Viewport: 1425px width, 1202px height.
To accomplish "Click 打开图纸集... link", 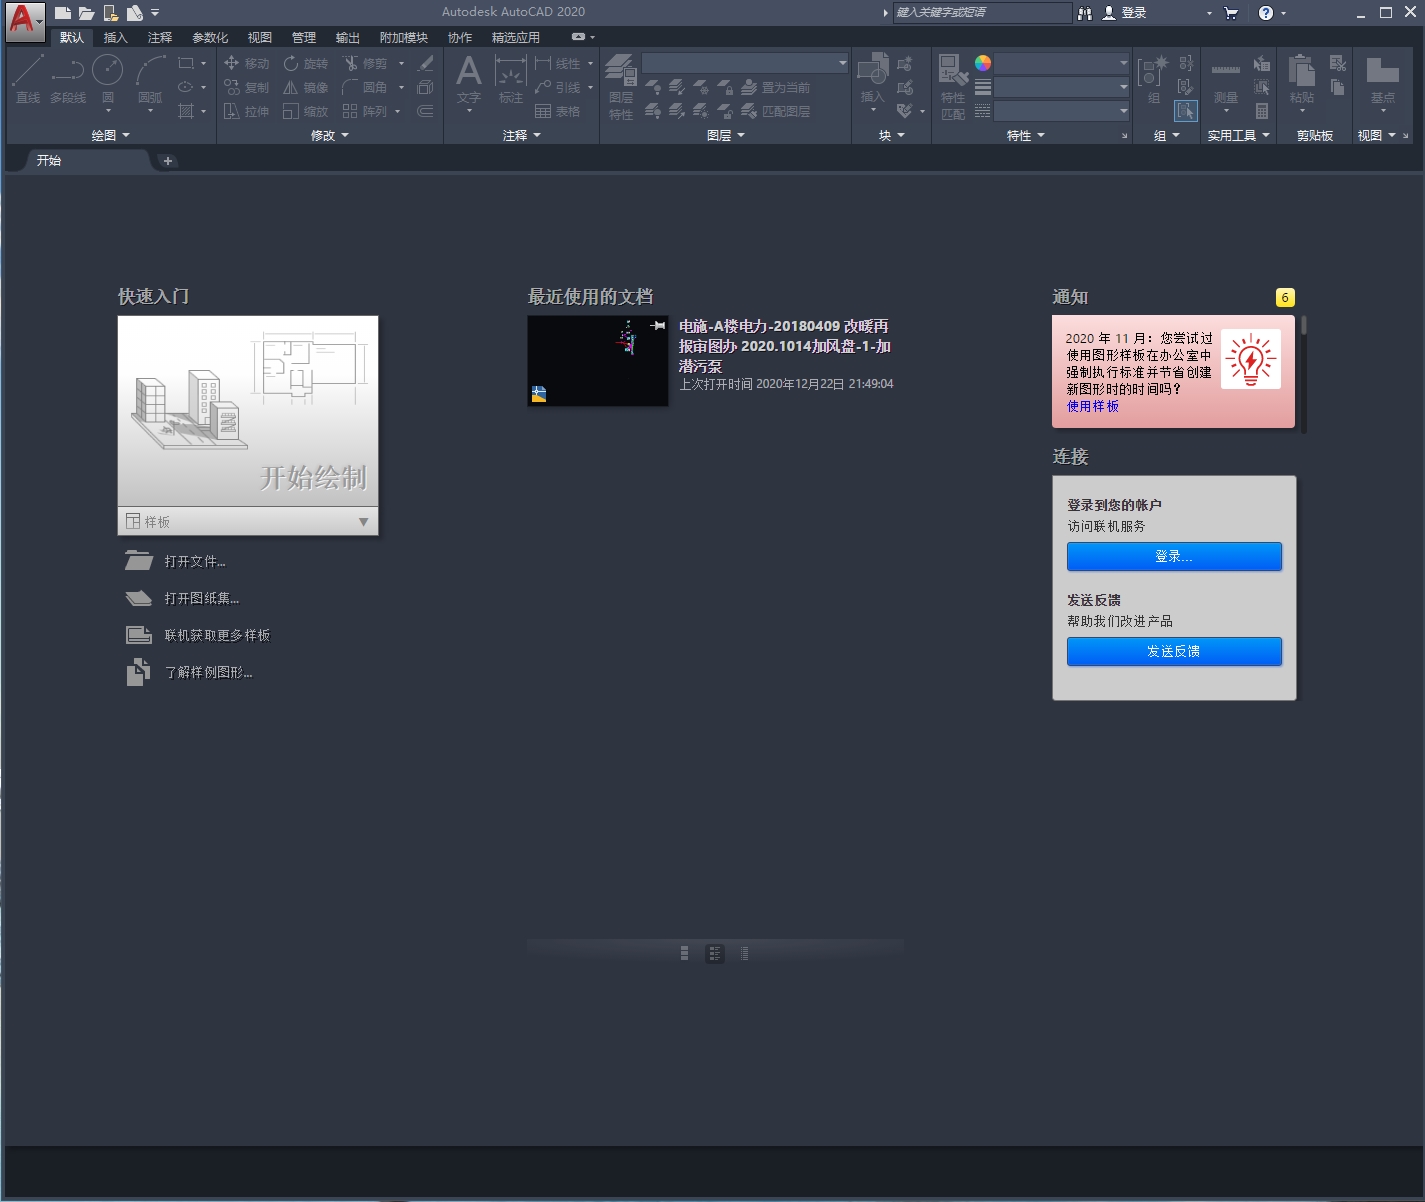I will 202,598.
